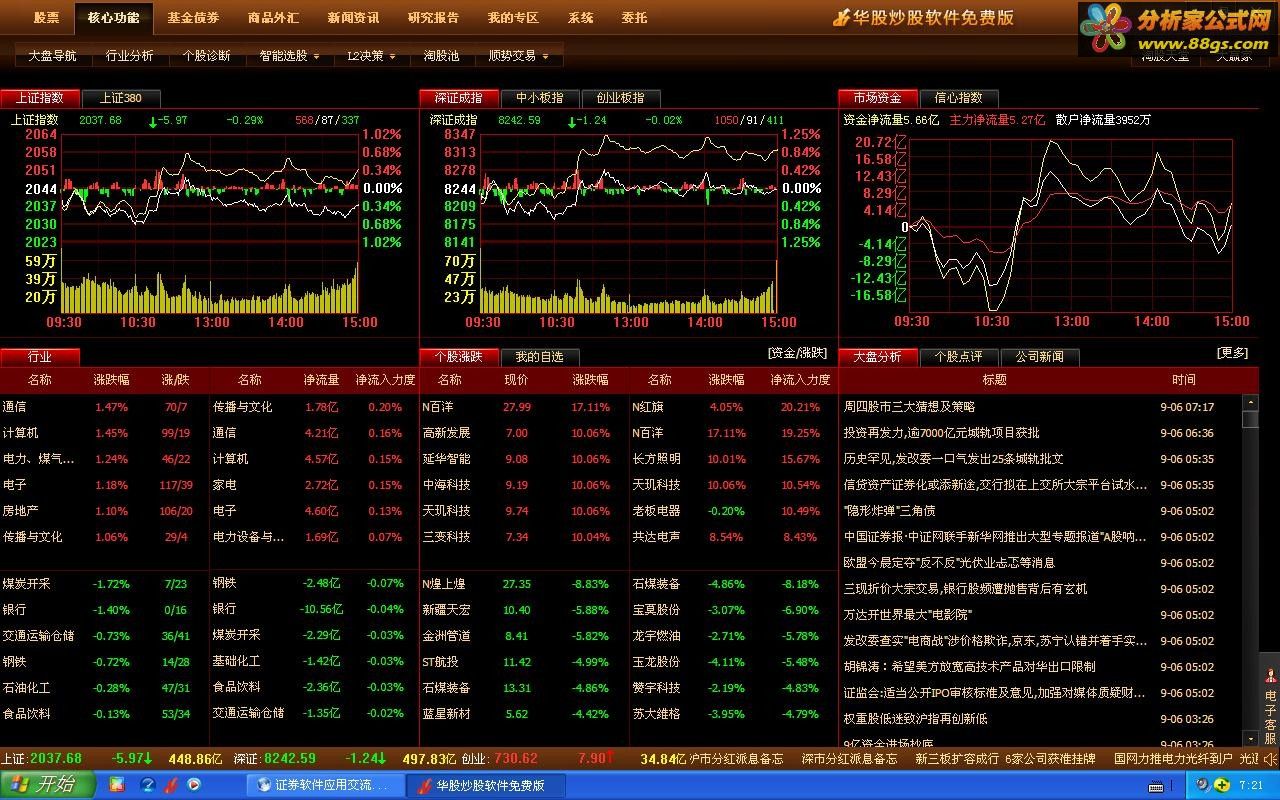The height and width of the screenshot is (800, 1280).
Task: Open the 委托 trading menu
Action: [634, 18]
